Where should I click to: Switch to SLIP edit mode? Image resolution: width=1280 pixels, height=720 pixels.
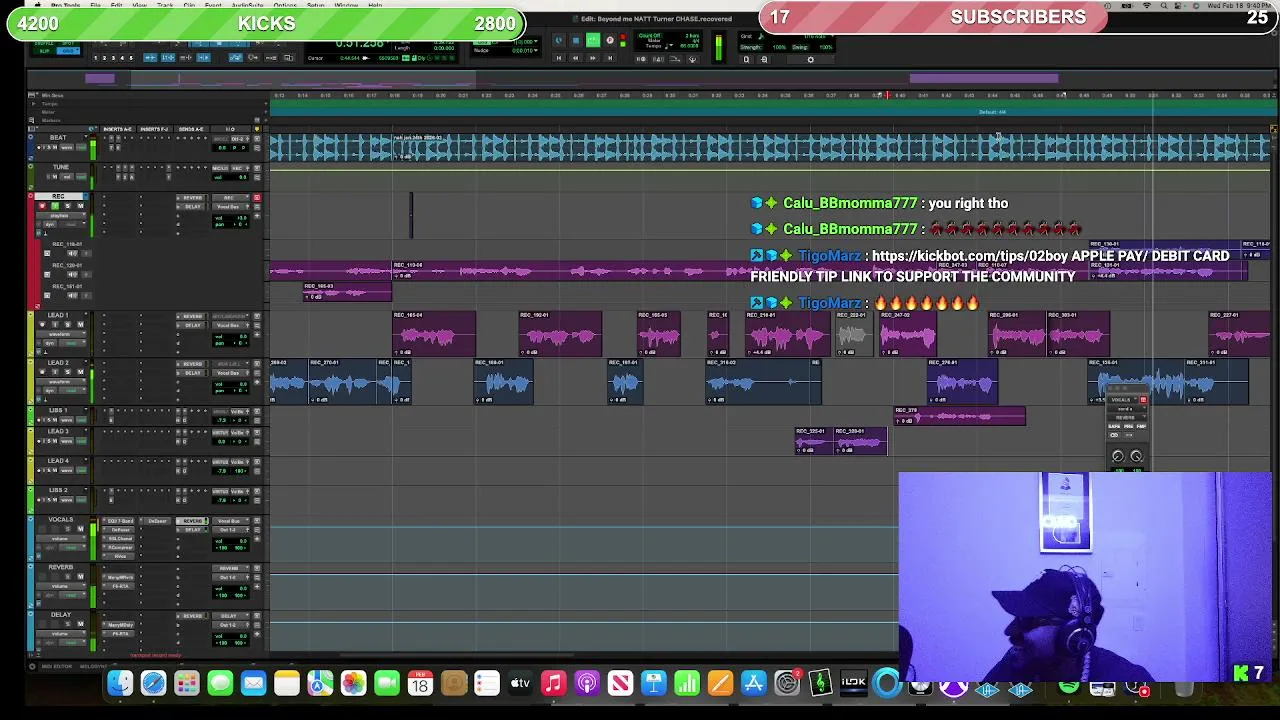point(44,51)
